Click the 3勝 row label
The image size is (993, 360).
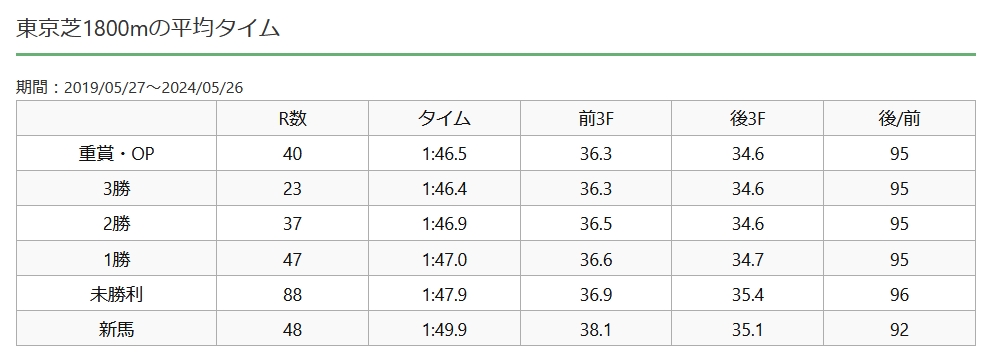[117, 189]
